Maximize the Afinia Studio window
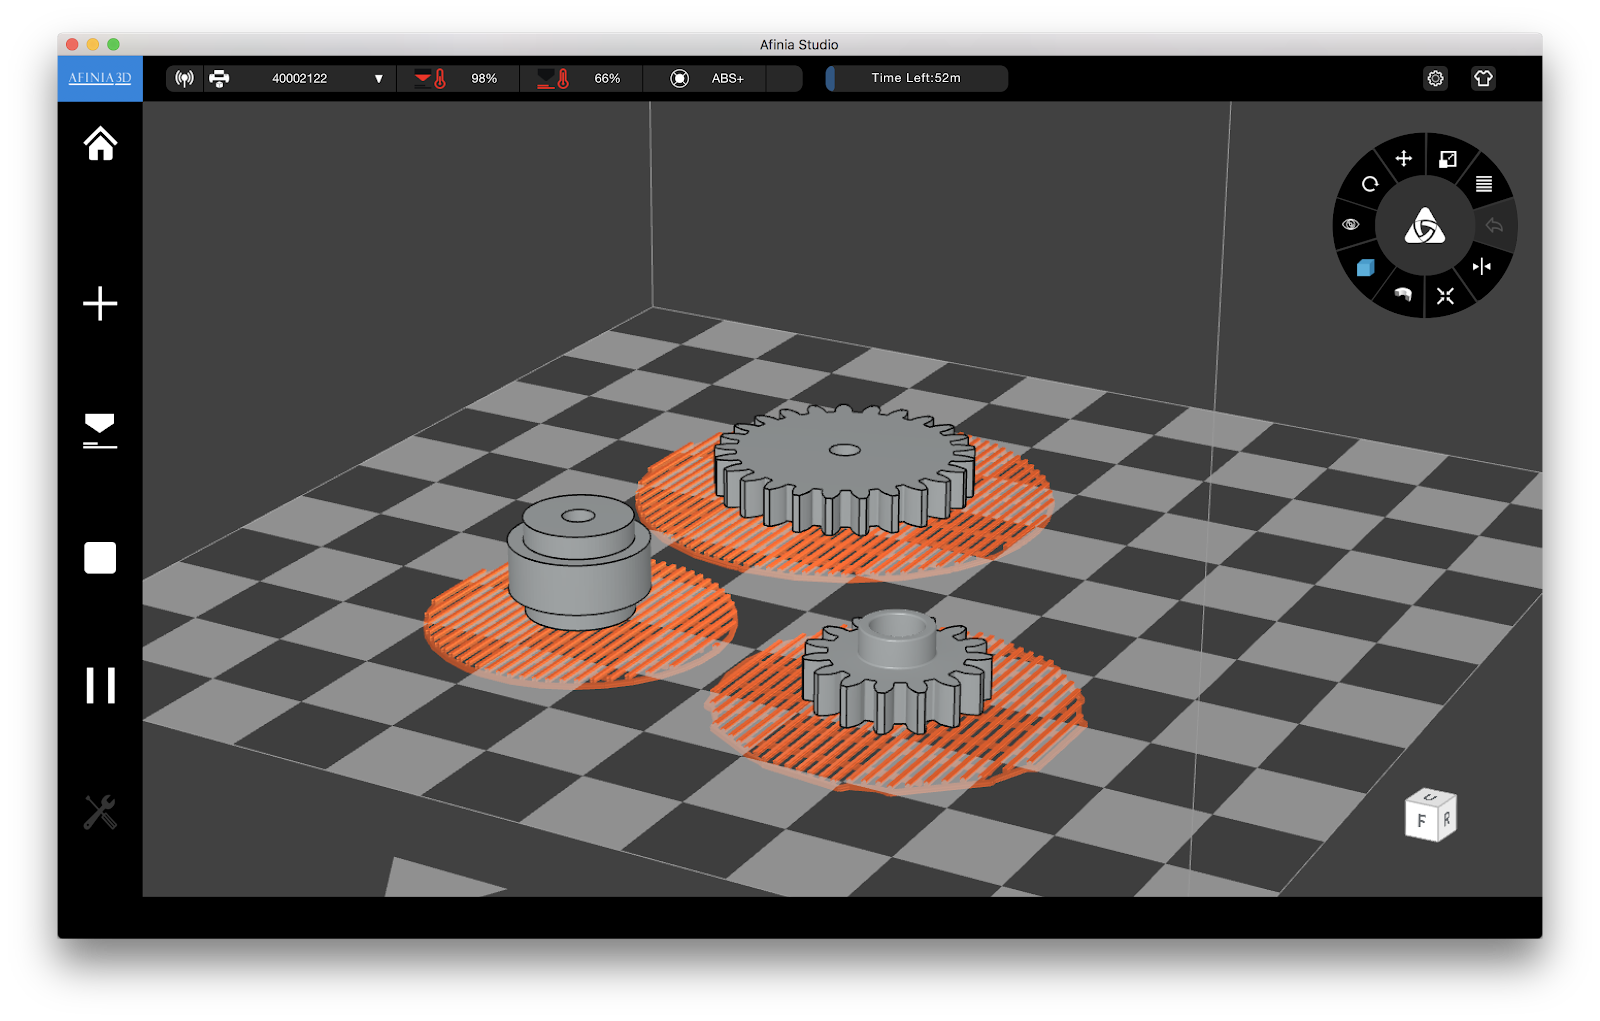The height and width of the screenshot is (1021, 1600). pyautogui.click(x=113, y=44)
